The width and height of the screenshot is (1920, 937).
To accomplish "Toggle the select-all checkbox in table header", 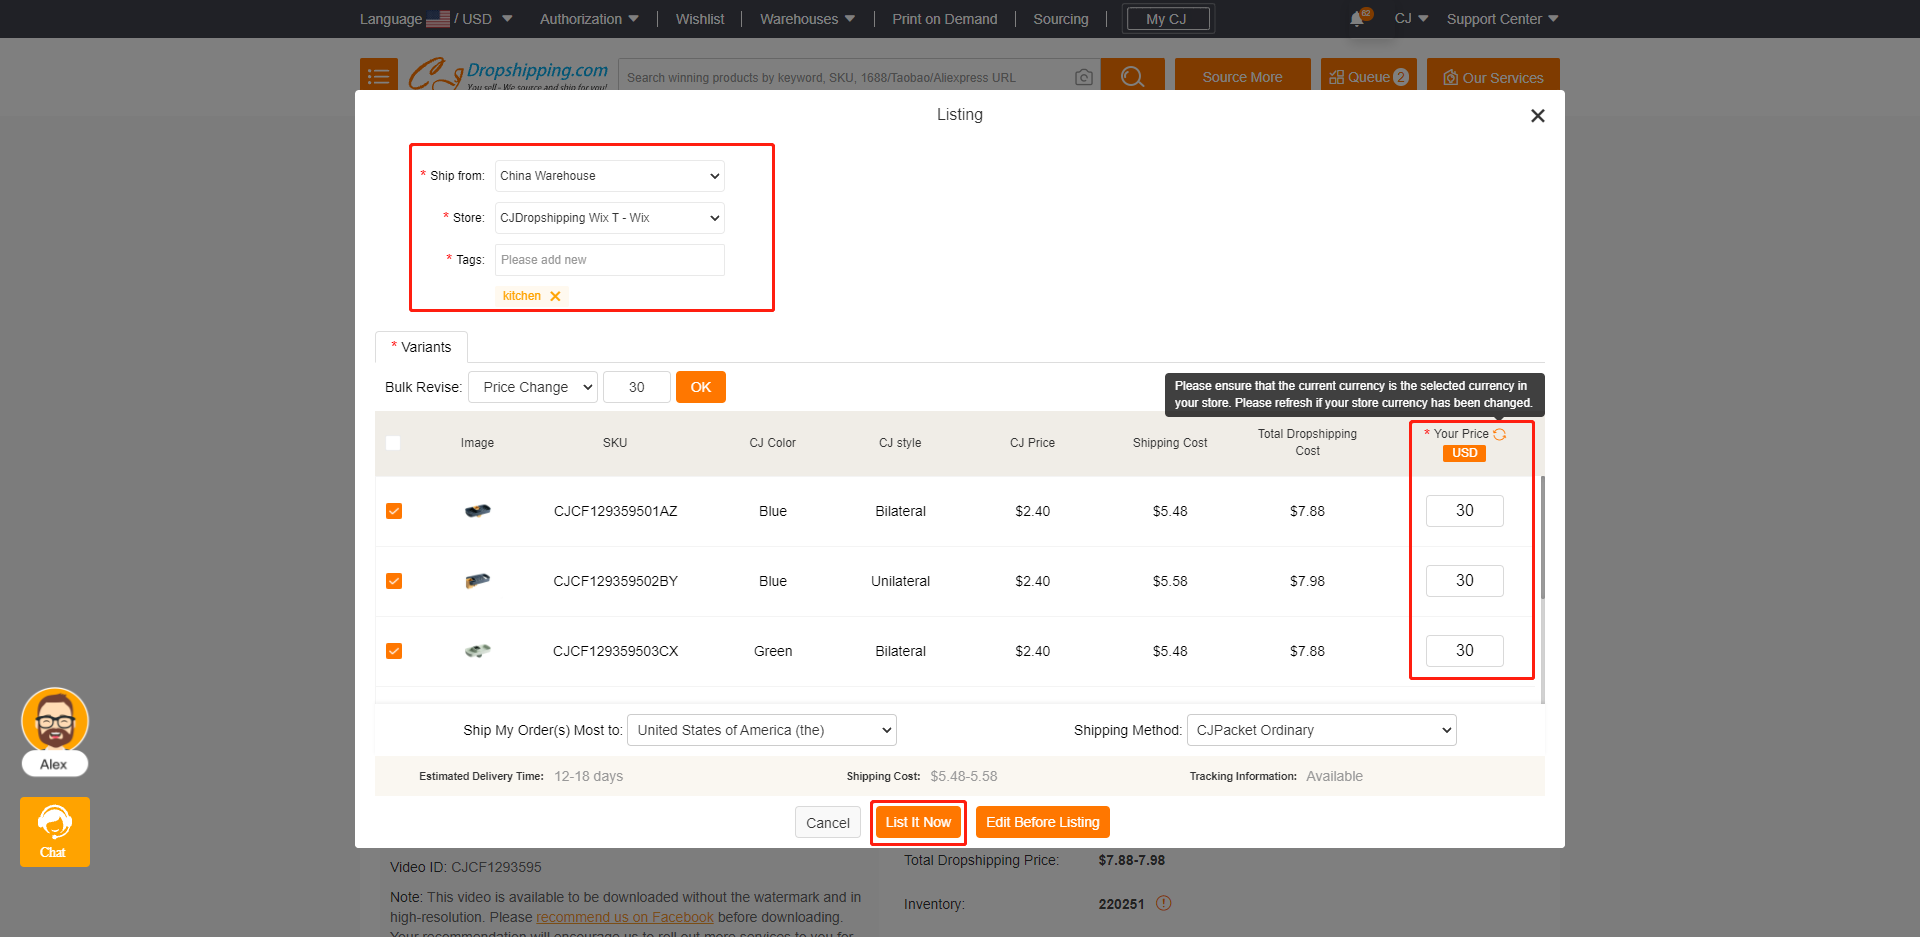I will point(393,443).
